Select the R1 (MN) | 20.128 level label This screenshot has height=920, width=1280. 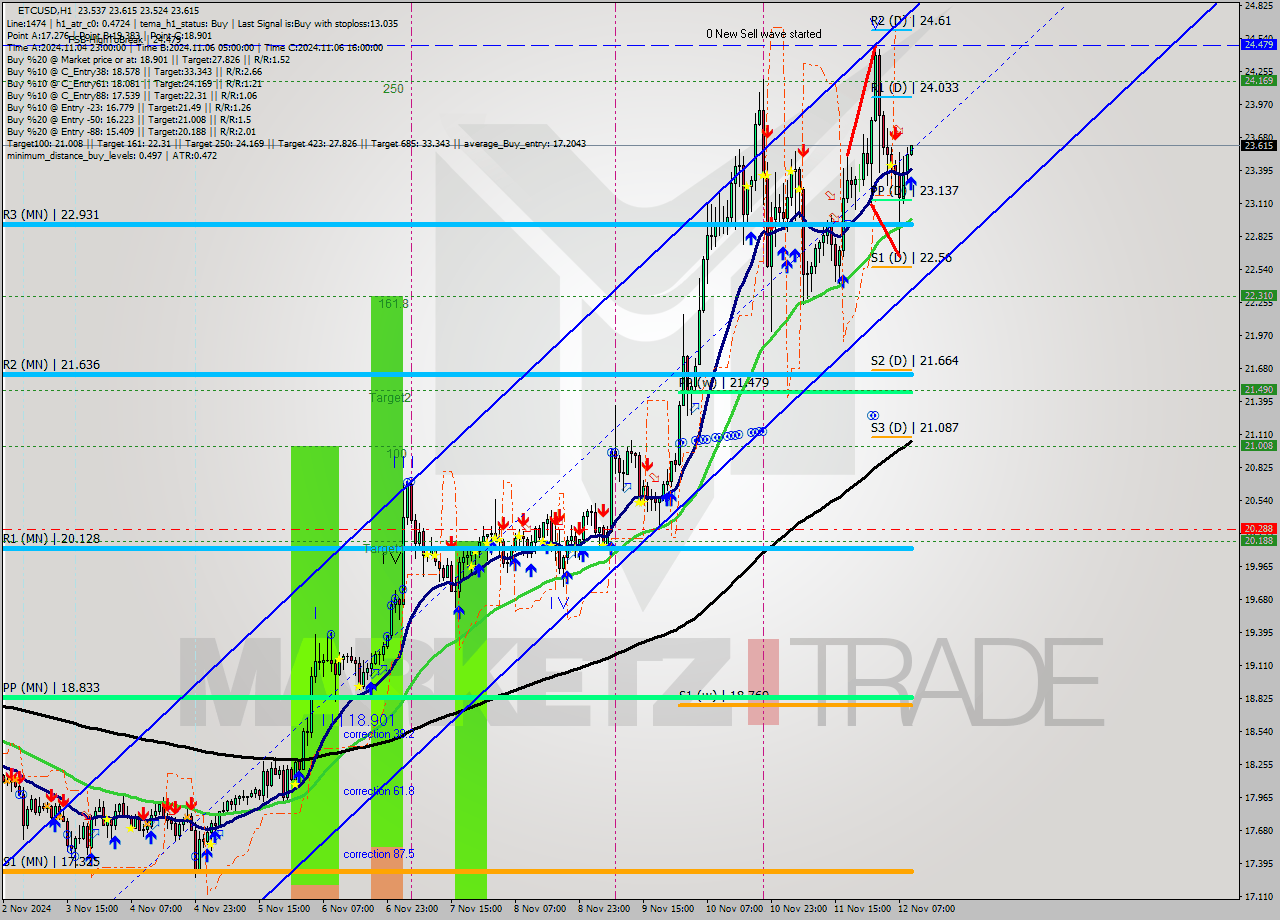tap(49, 538)
